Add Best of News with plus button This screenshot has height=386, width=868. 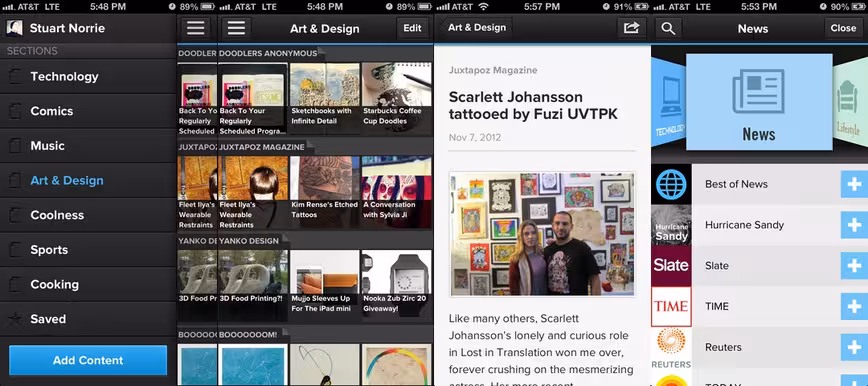[854, 184]
